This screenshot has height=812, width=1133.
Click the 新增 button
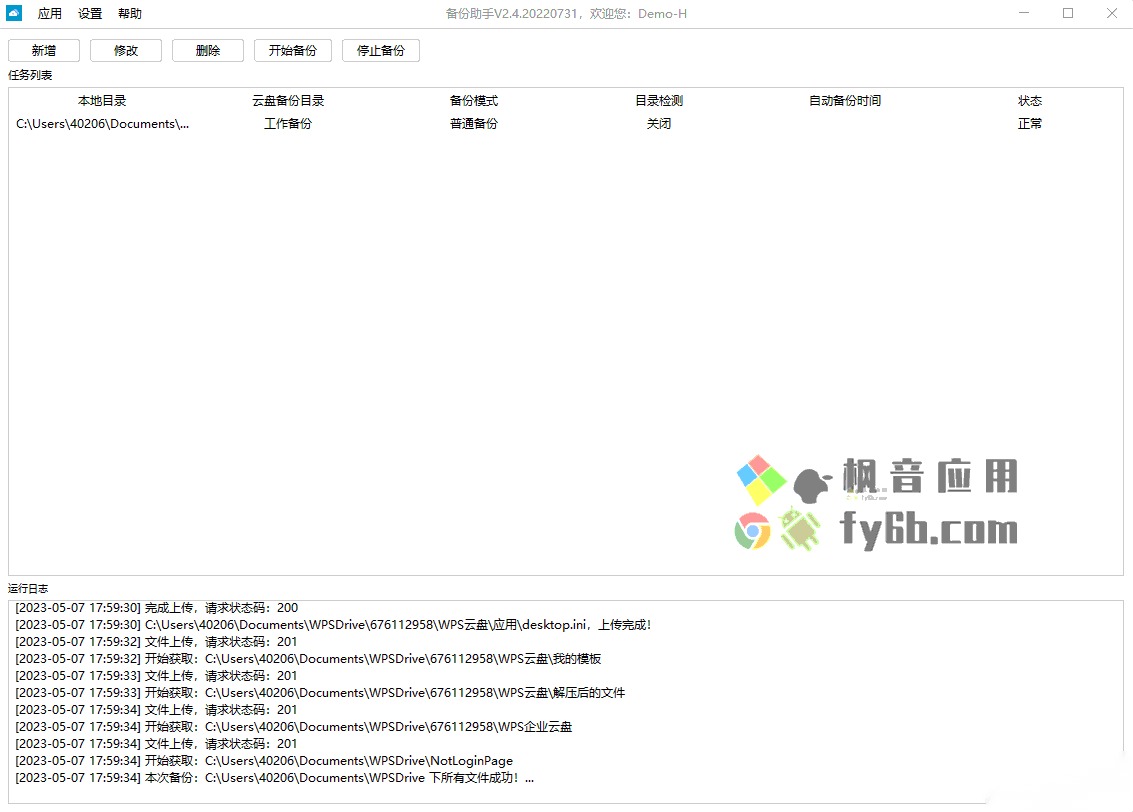44,51
